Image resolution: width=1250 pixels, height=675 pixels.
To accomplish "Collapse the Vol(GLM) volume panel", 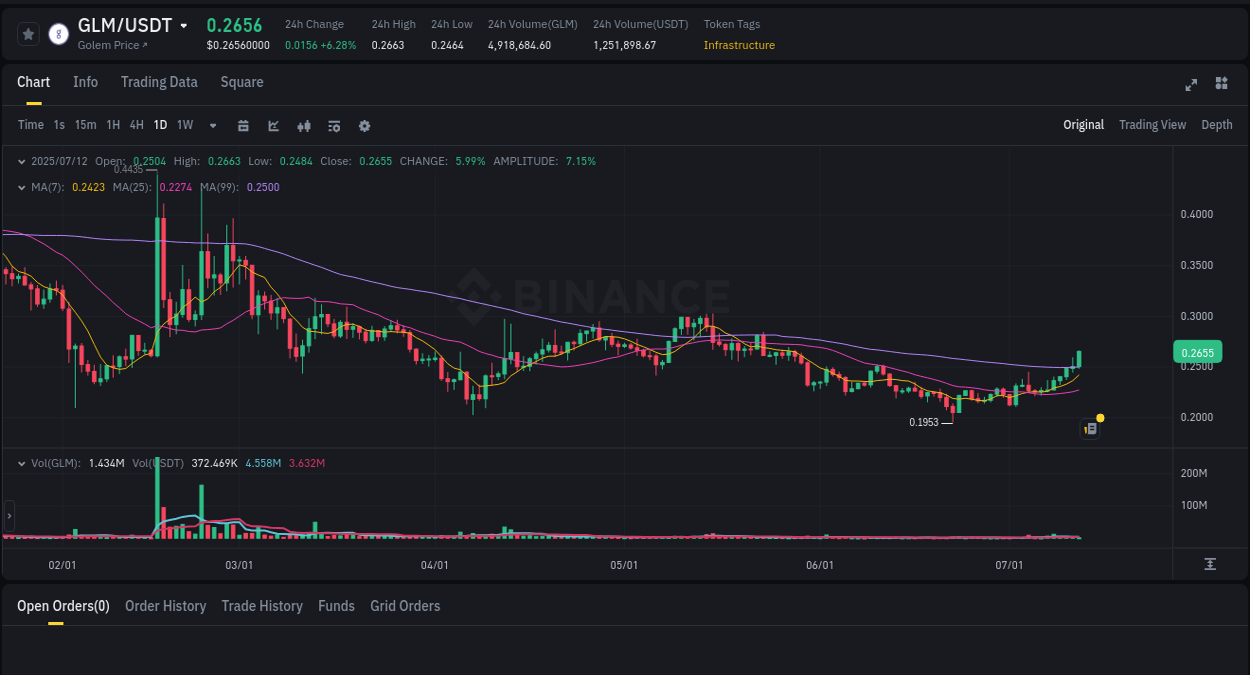I will (x=21, y=464).
